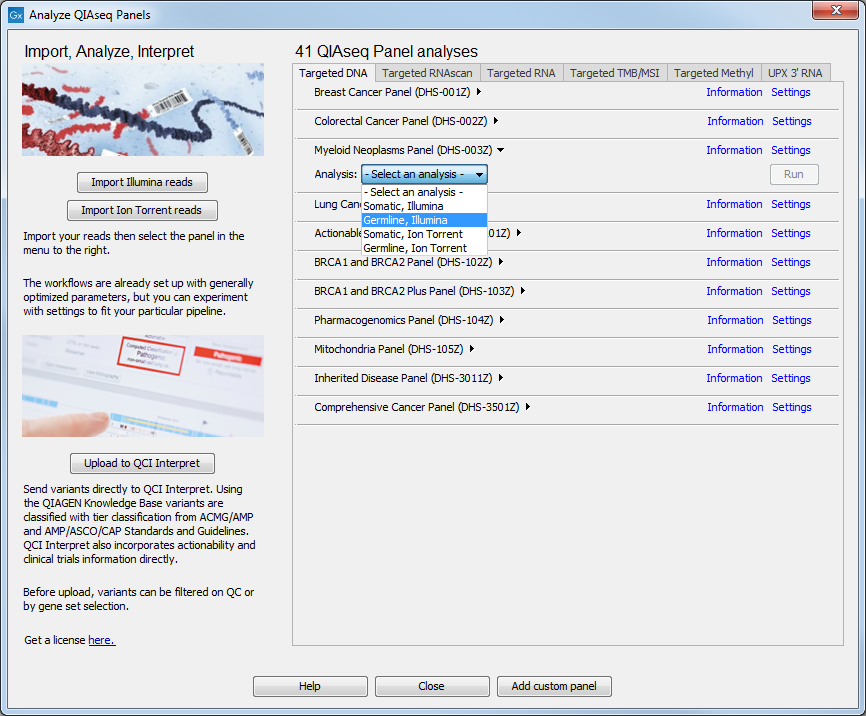View Information for Mitochondria Panel
The width and height of the screenshot is (866, 716).
tap(735, 349)
